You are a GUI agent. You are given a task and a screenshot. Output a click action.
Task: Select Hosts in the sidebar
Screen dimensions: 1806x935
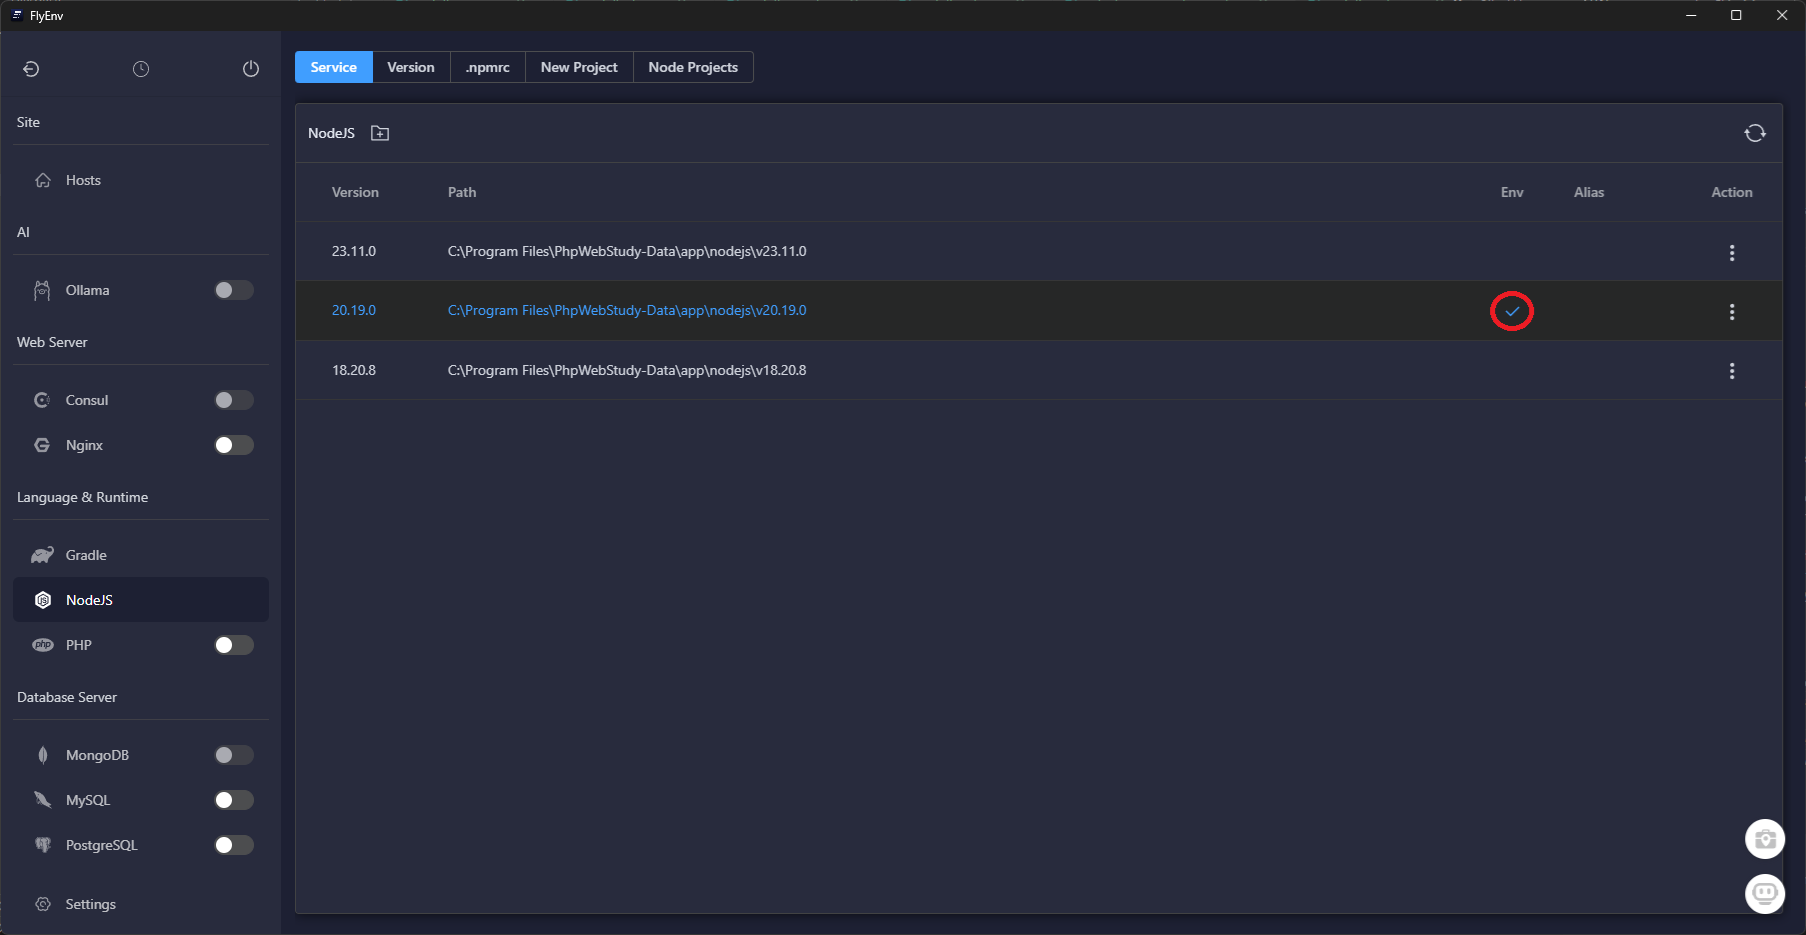(x=83, y=180)
